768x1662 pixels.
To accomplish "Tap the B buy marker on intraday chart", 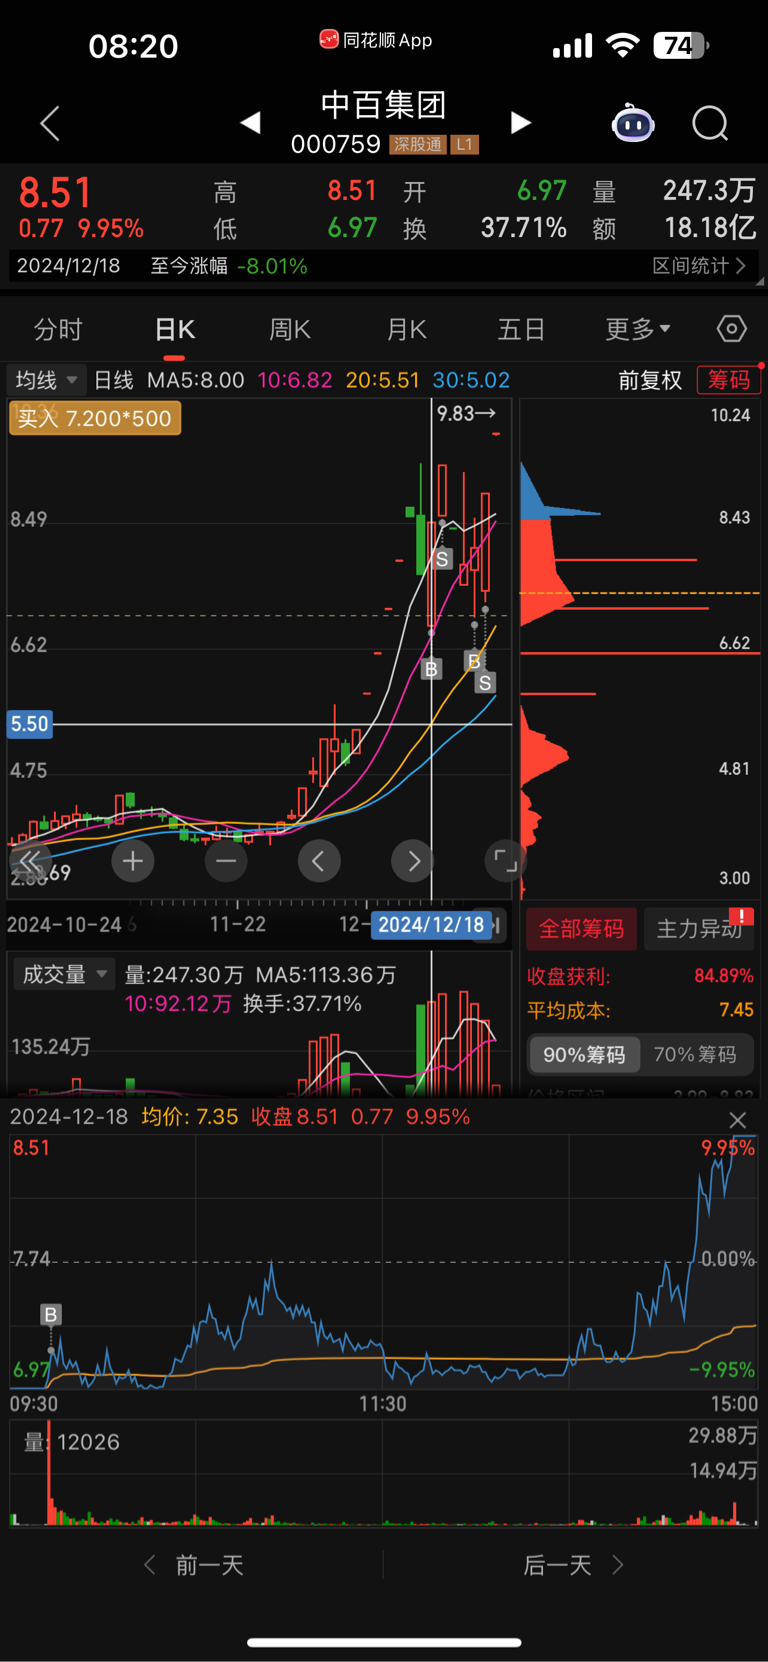I will 51,1314.
